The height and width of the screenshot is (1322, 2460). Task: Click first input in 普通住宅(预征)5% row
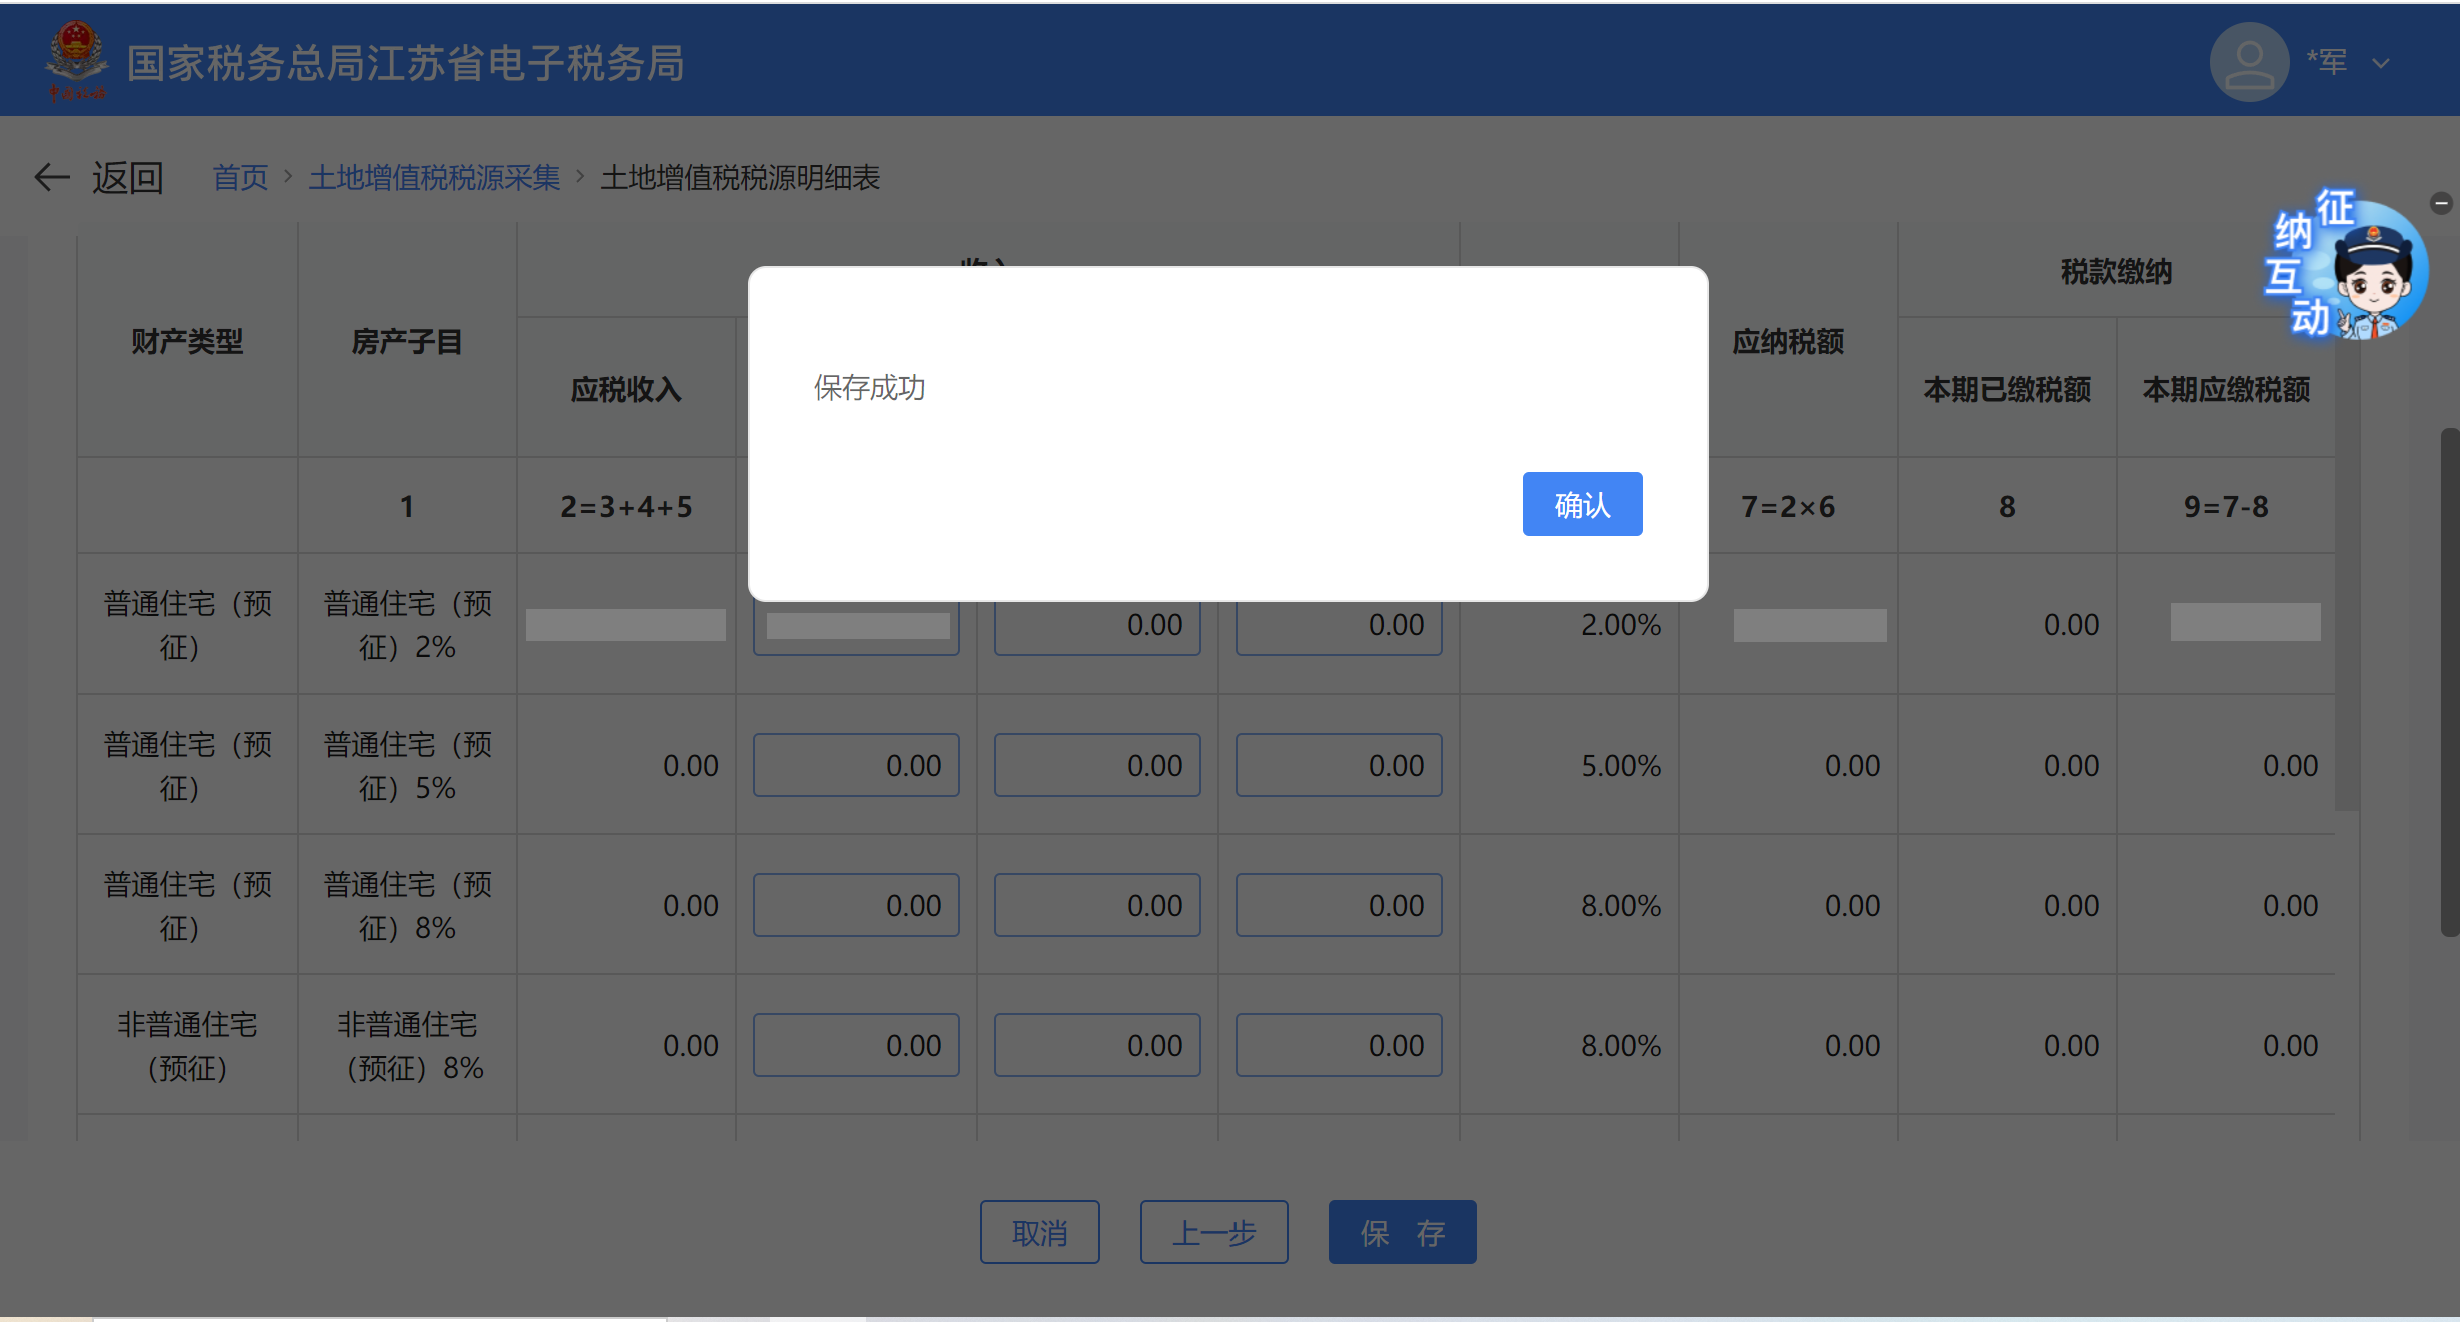(856, 765)
